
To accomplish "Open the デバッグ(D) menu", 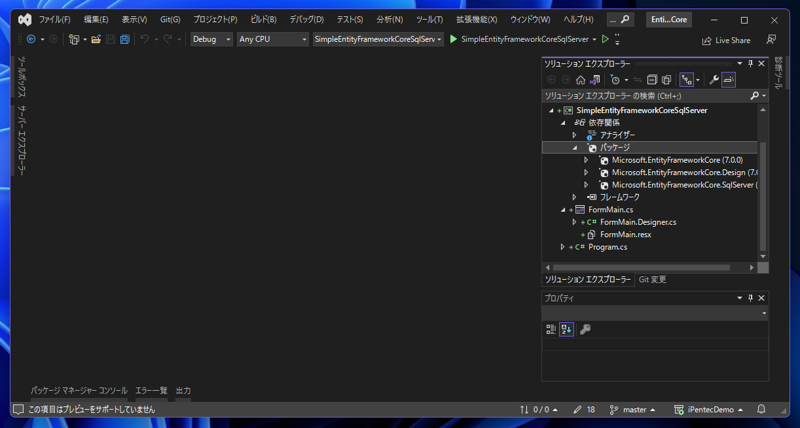I will click(x=307, y=20).
